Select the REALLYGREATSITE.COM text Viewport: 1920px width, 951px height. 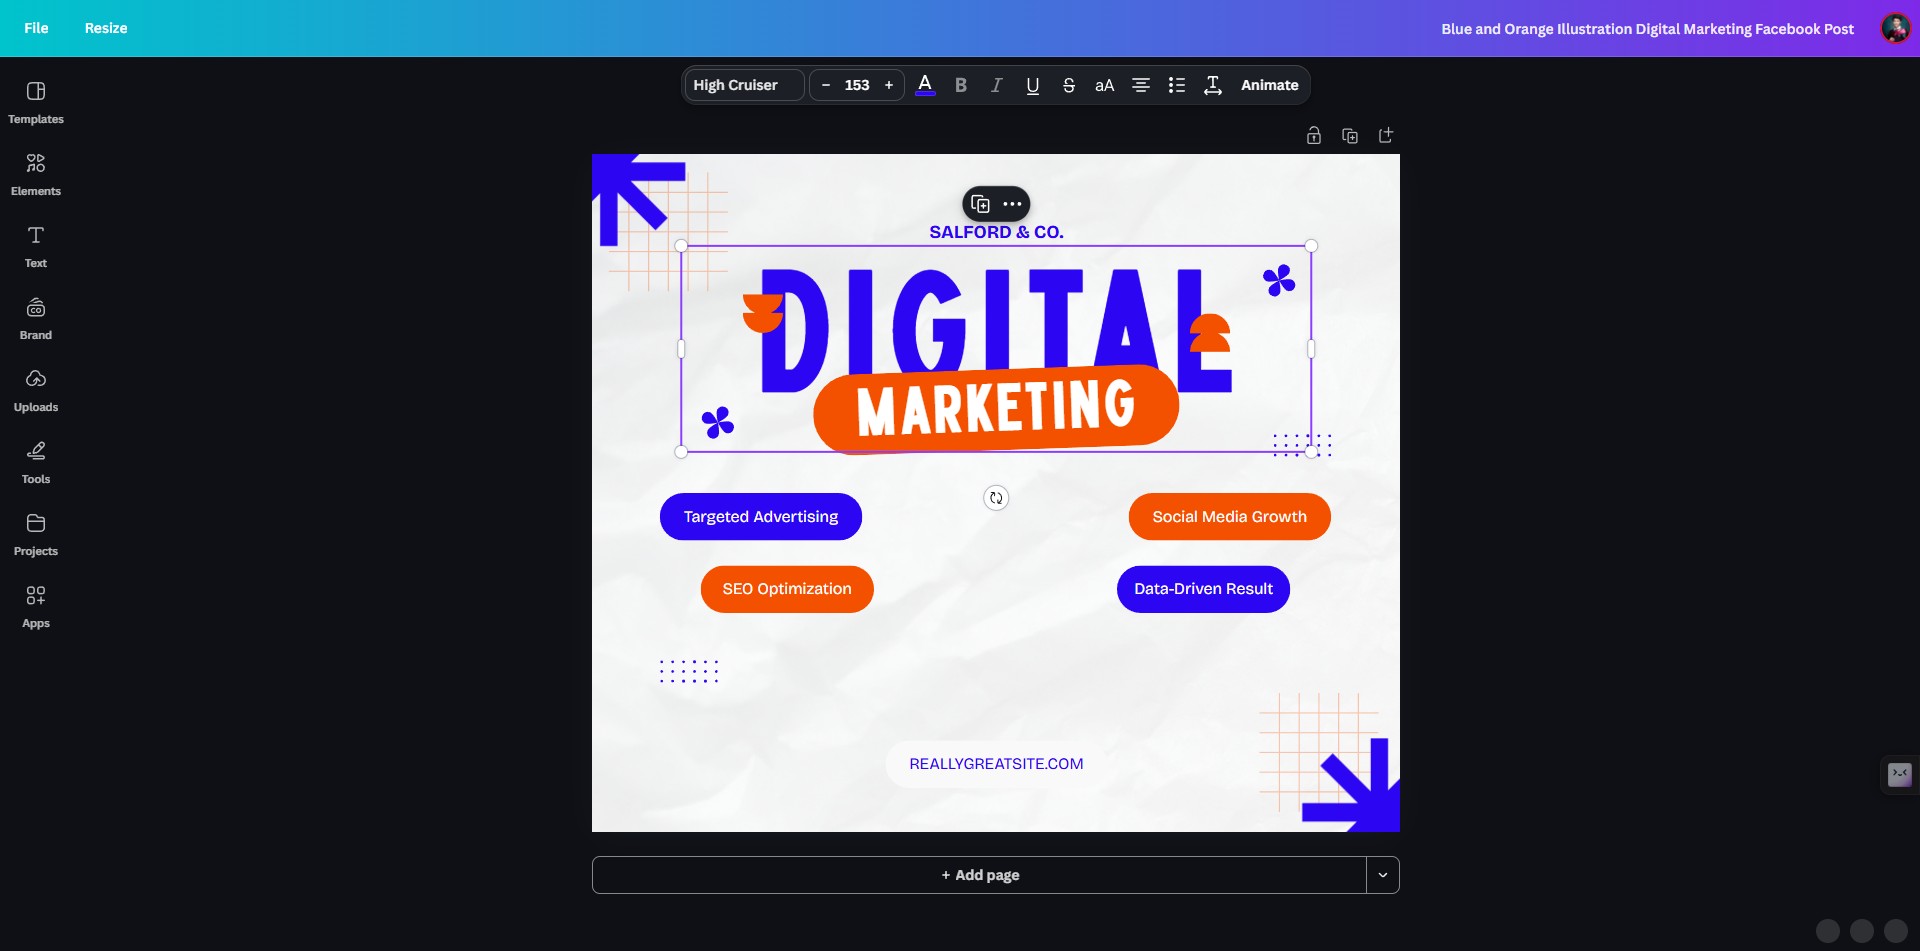coord(996,764)
